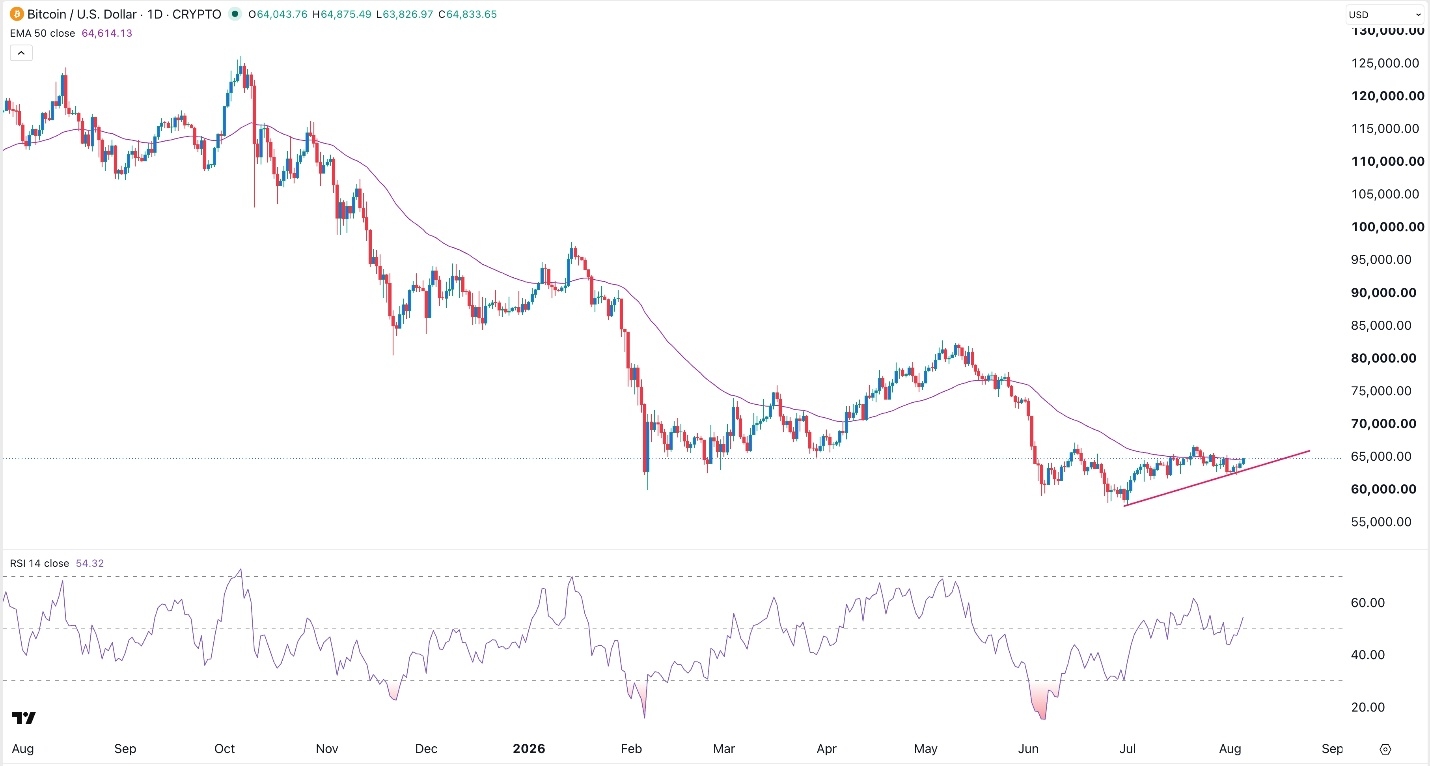Select the RSI 14 close indicator legend
This screenshot has width=1430, height=766.
click(40, 563)
